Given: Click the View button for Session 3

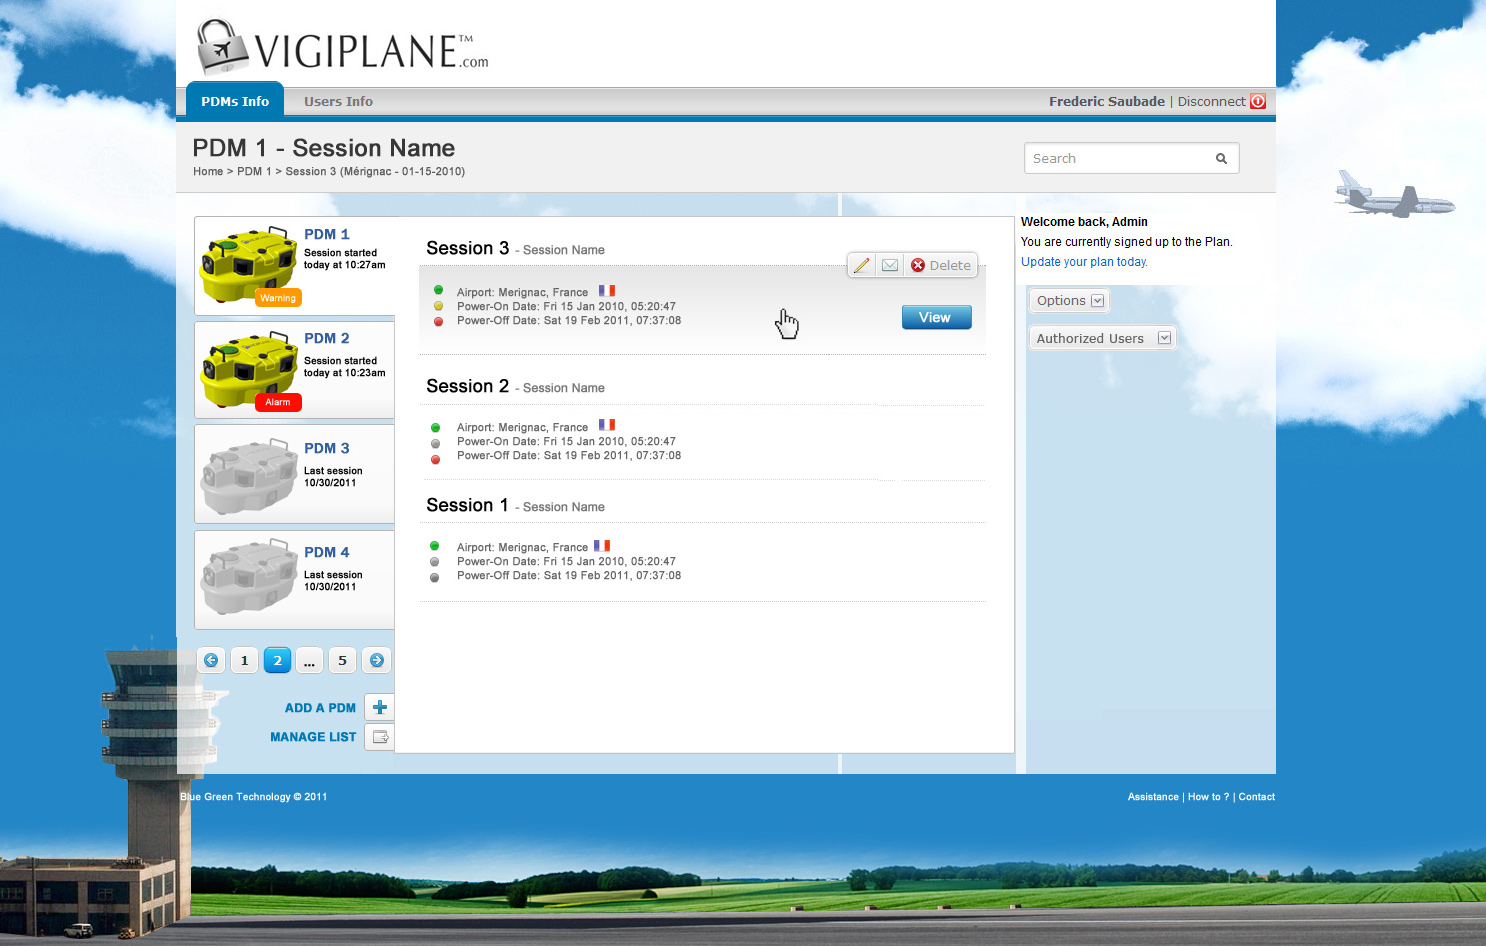Looking at the screenshot, I should (937, 317).
